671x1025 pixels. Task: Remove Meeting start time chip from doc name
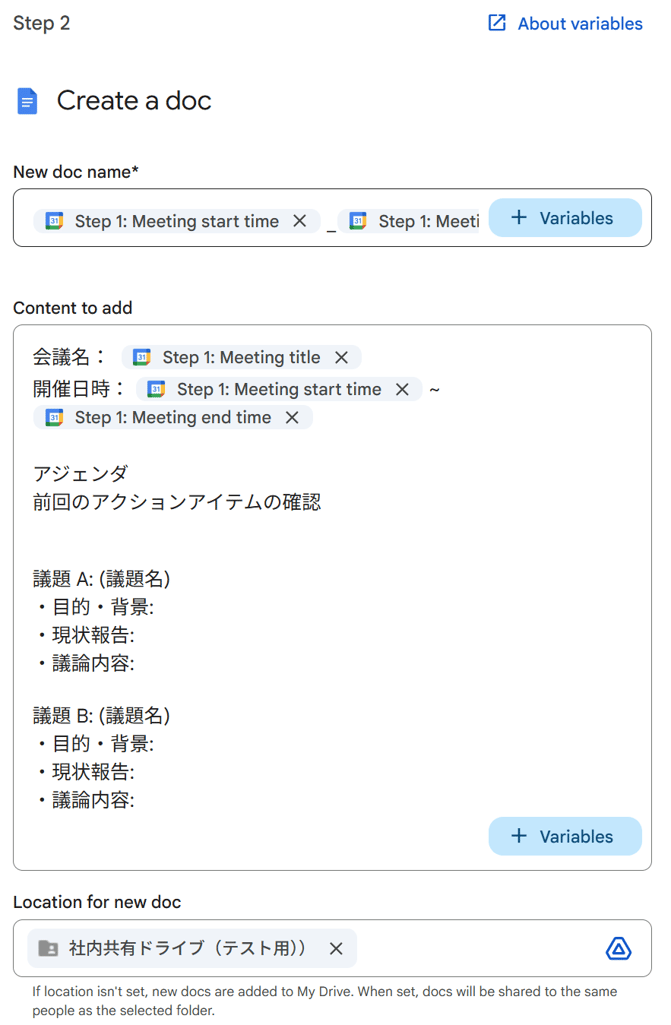299,221
